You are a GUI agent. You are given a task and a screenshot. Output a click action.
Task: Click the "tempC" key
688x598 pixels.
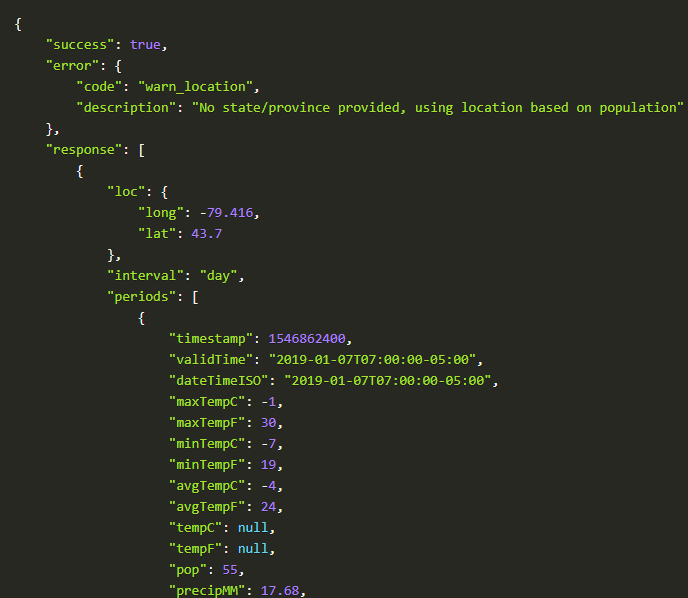(x=196, y=528)
